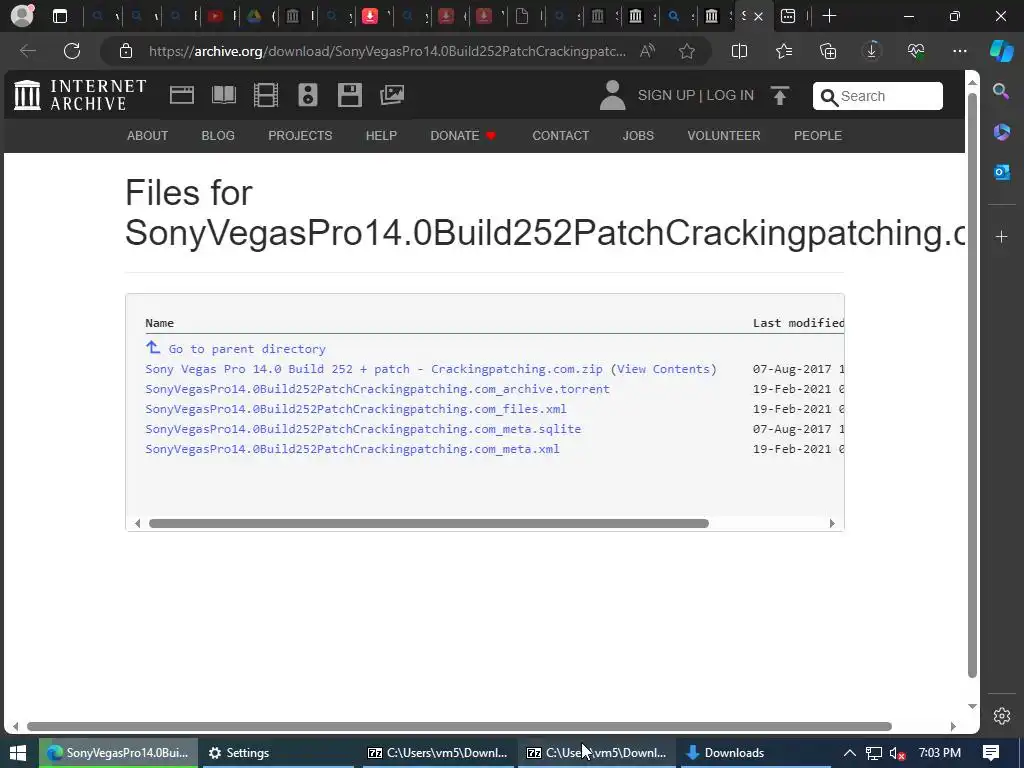Click the Archive Search input field

click(x=878, y=96)
